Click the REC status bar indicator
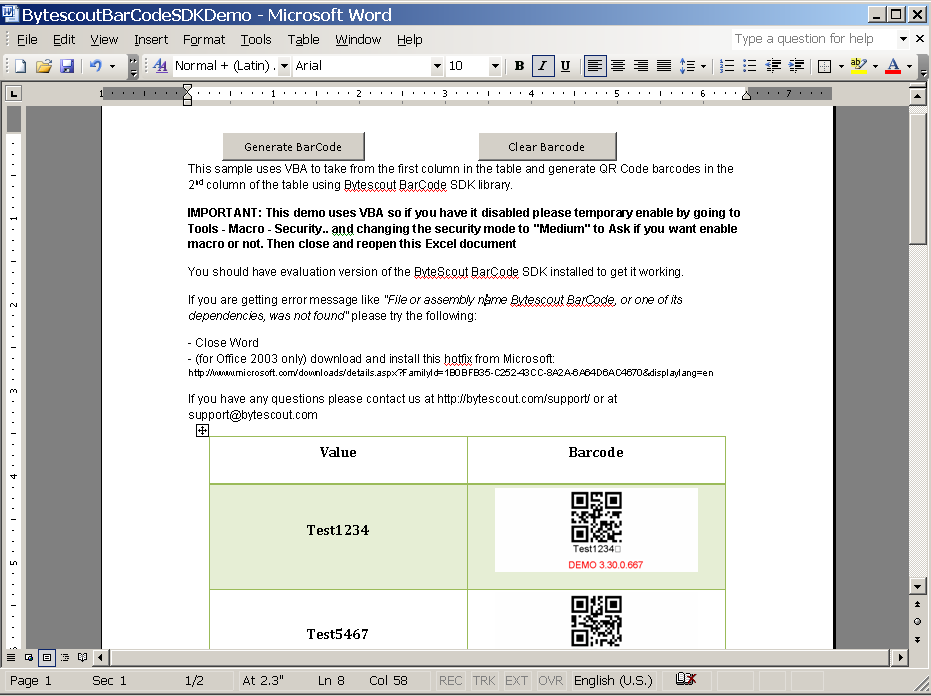 point(451,681)
